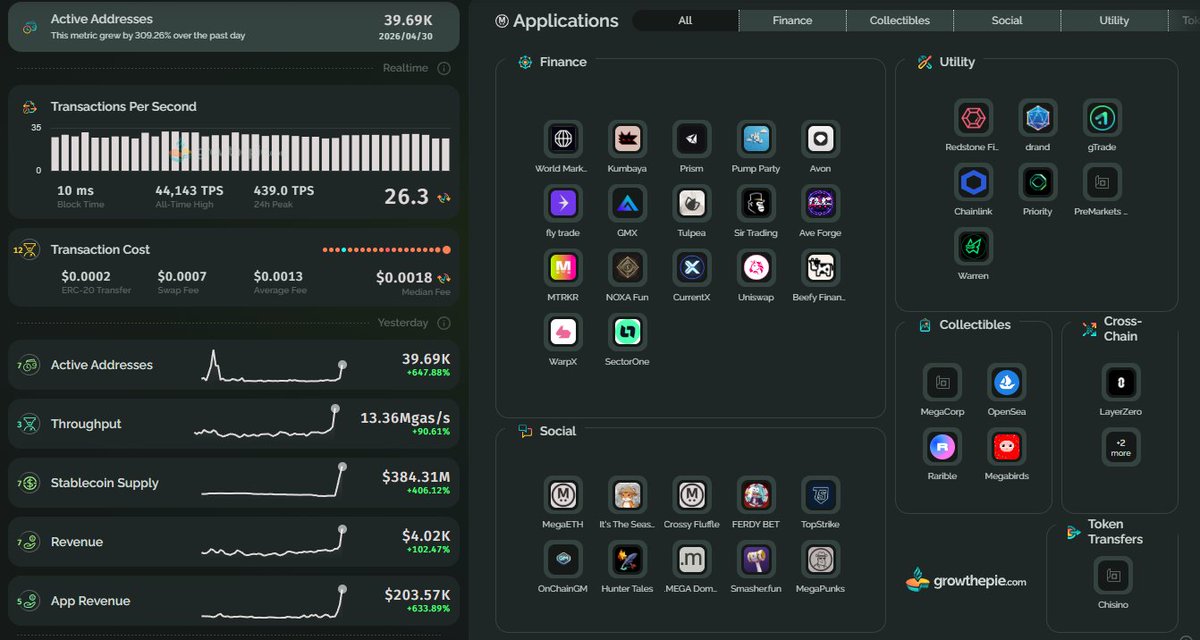Open the Pump Party app icon

756,139
